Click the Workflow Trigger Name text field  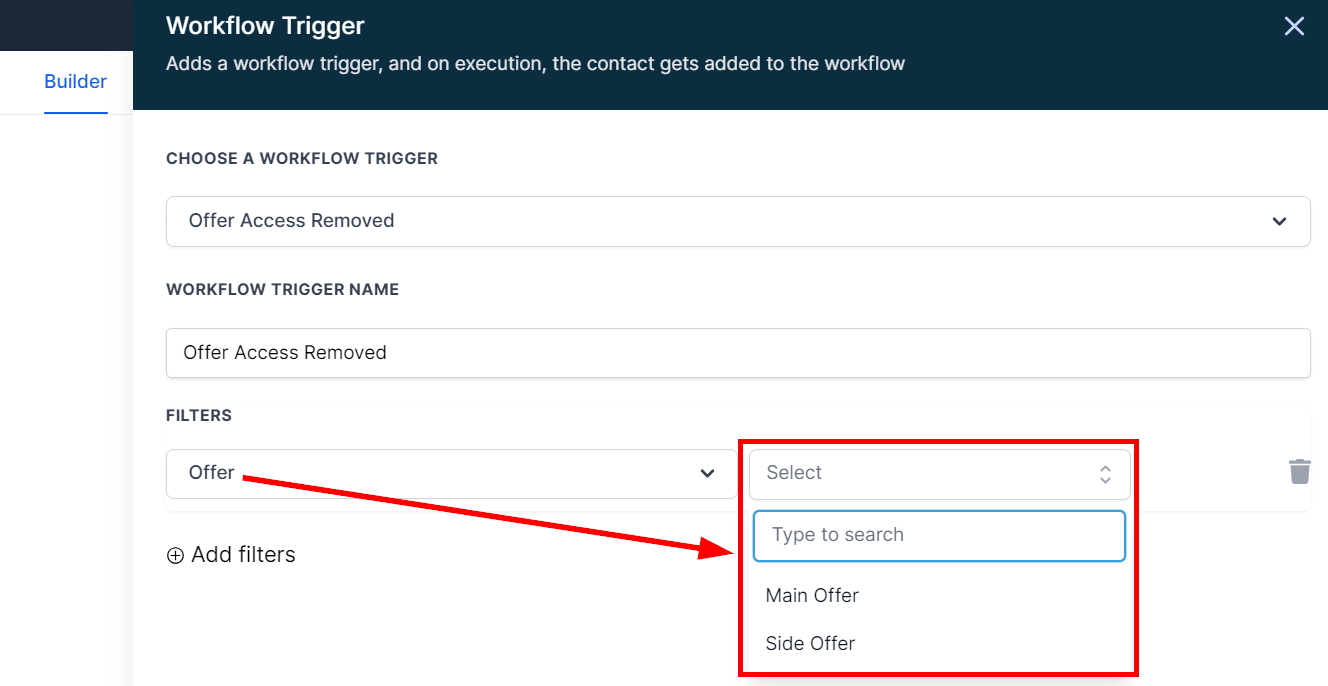pos(737,353)
